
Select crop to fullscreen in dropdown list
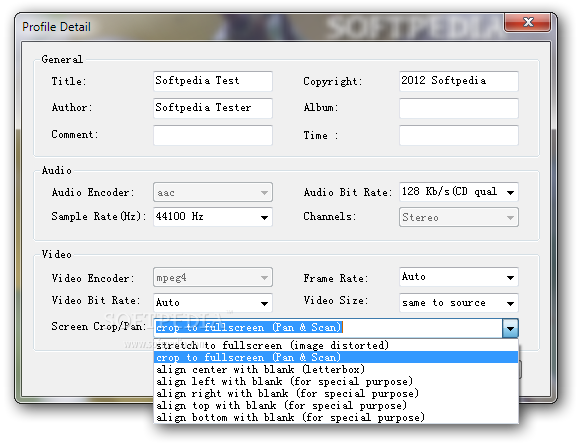[336, 357]
